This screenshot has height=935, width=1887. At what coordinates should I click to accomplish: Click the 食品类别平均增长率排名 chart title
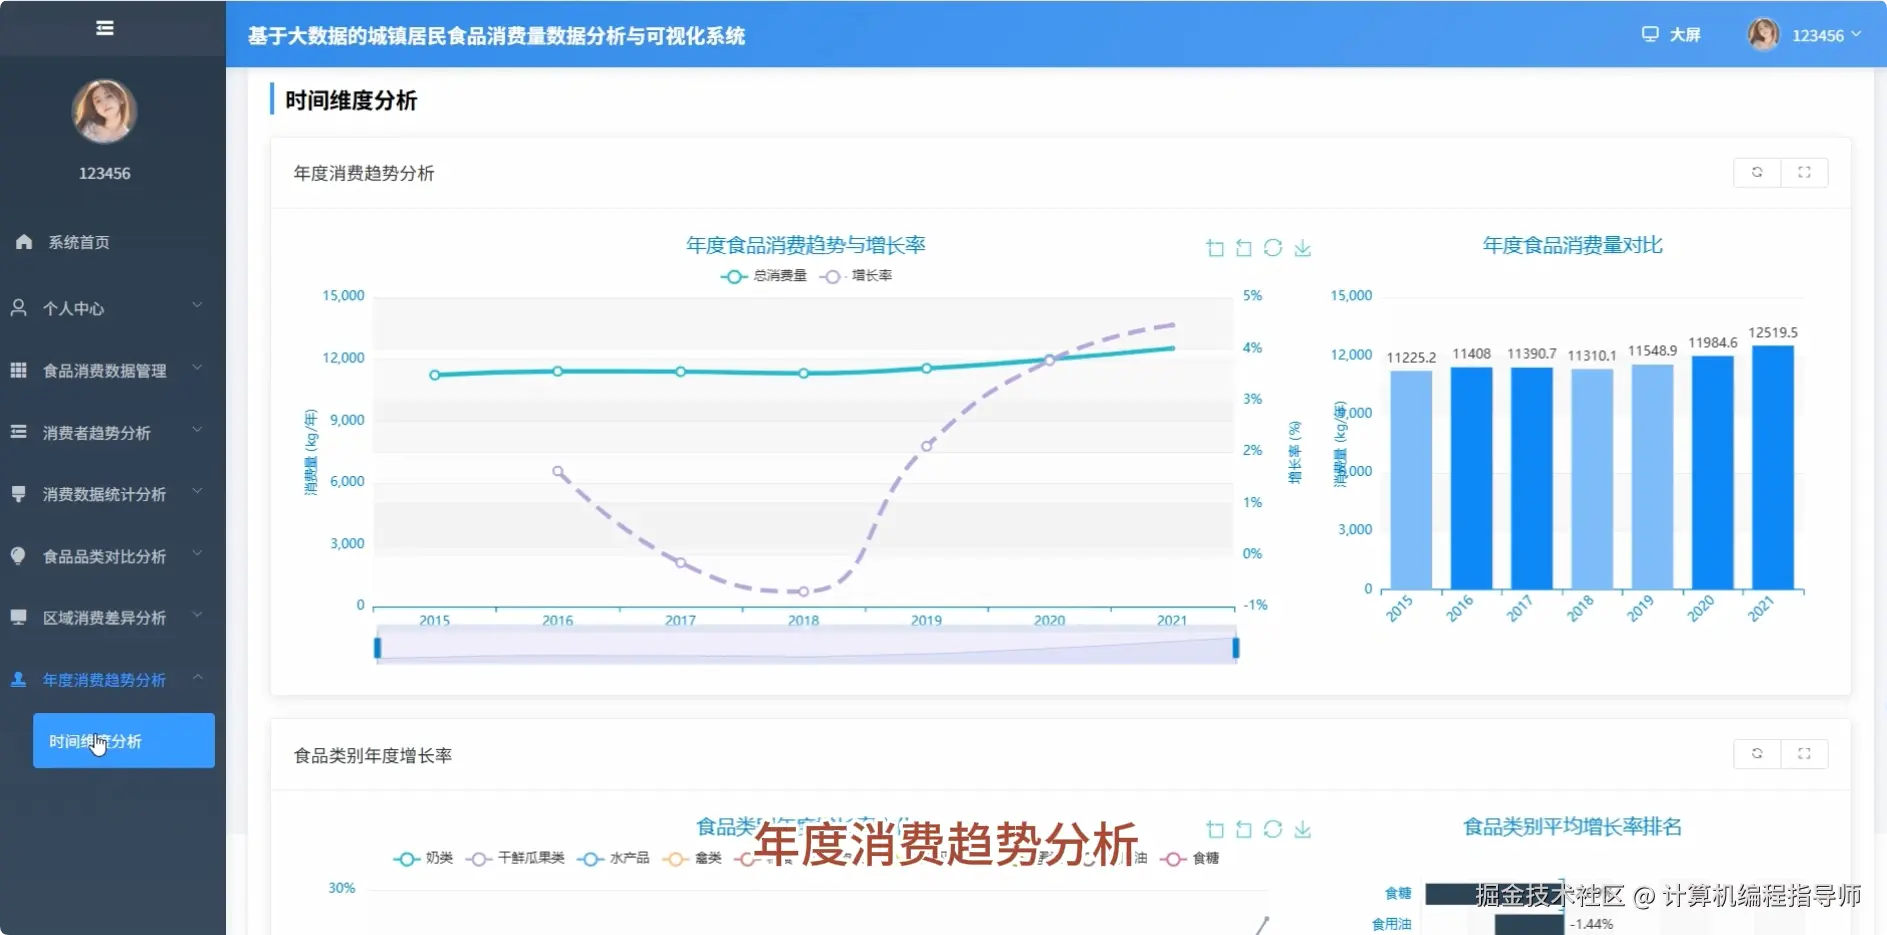pyautogui.click(x=1572, y=827)
